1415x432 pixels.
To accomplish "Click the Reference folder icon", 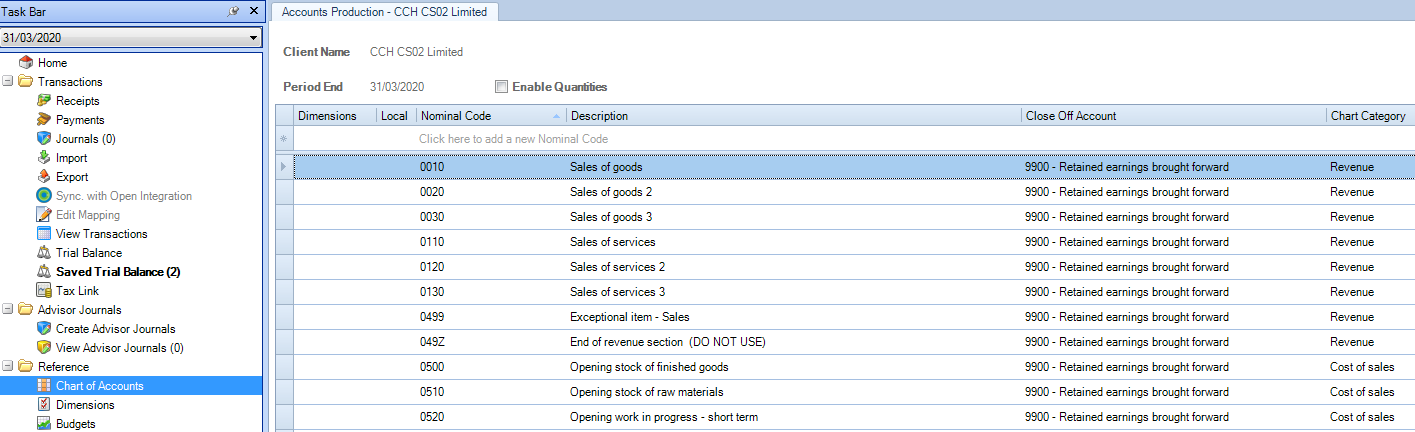I will pyautogui.click(x=26, y=367).
